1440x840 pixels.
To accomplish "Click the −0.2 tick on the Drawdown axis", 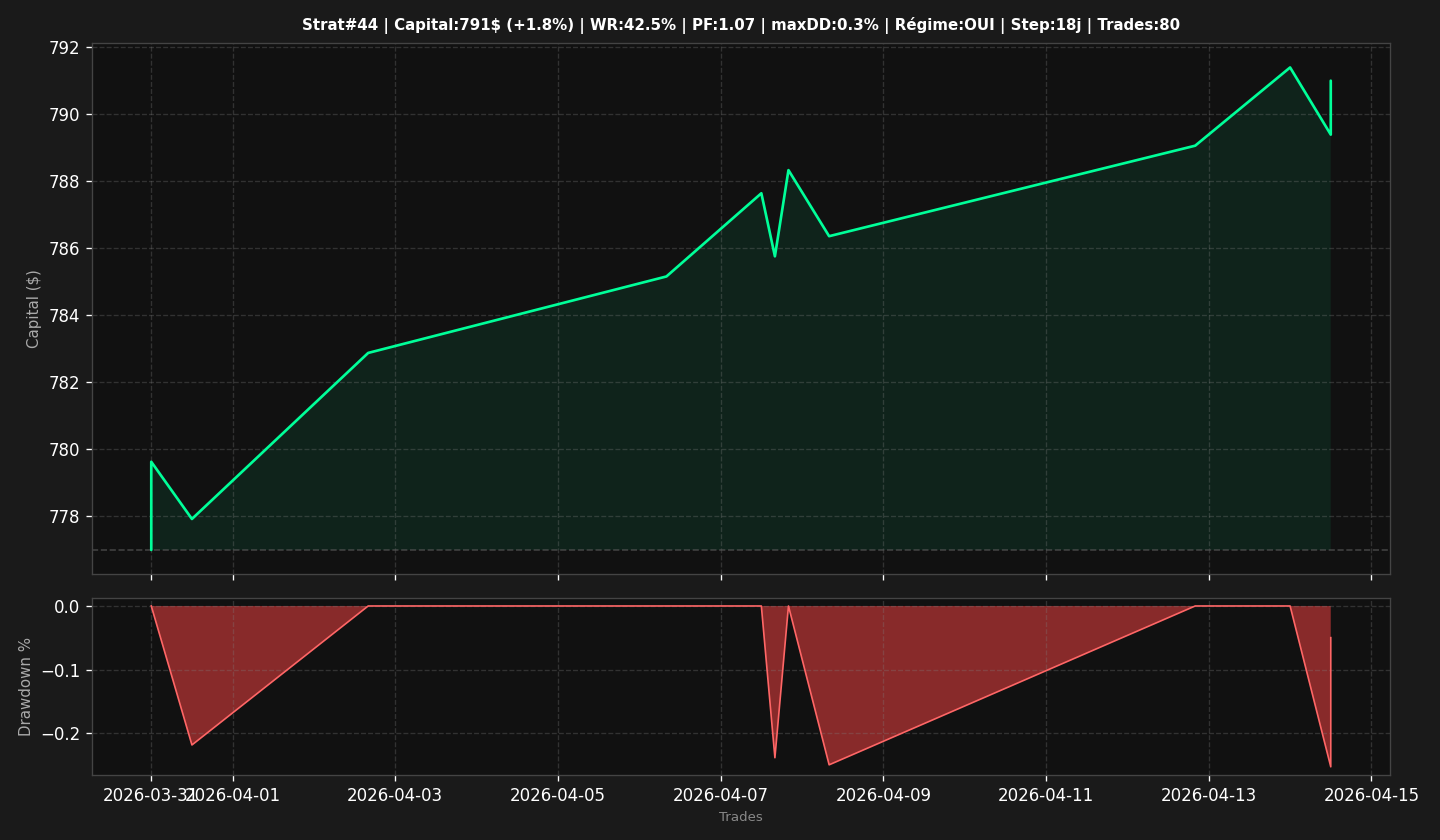I will tap(61, 734).
